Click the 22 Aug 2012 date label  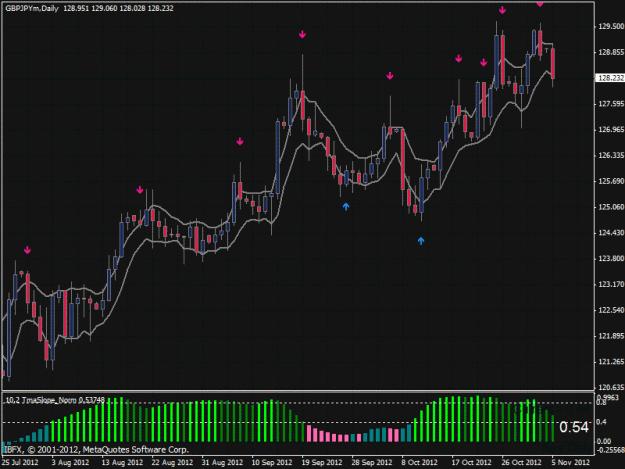pos(172,463)
